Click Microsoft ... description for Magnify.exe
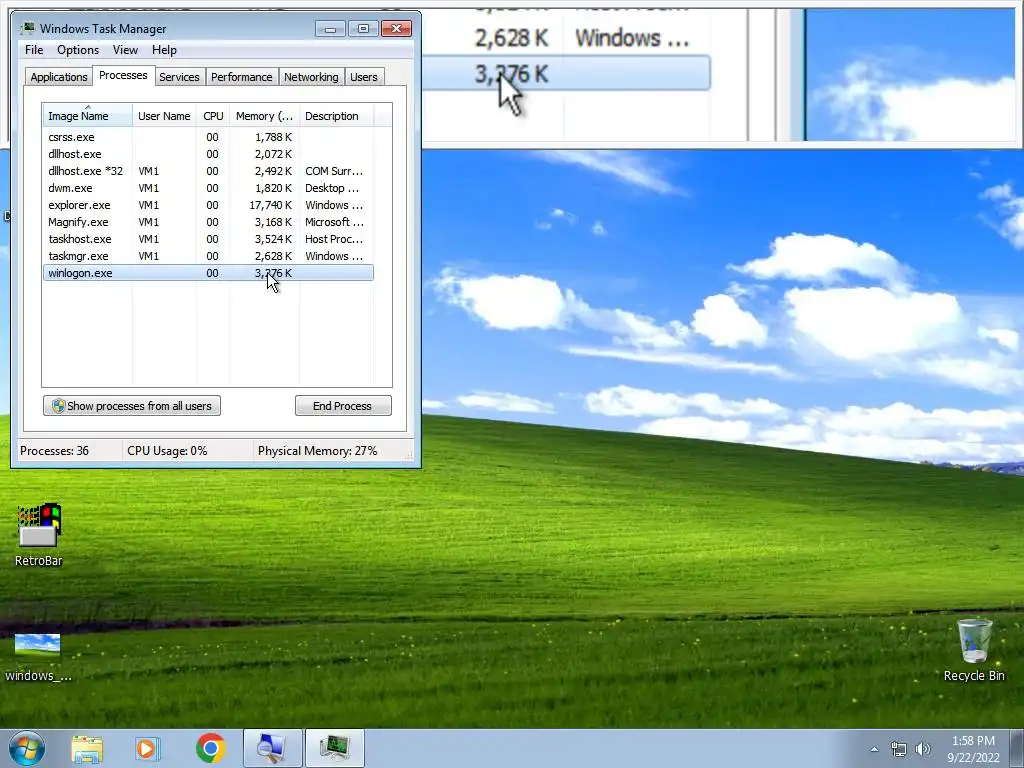This screenshot has height=768, width=1024. point(334,222)
